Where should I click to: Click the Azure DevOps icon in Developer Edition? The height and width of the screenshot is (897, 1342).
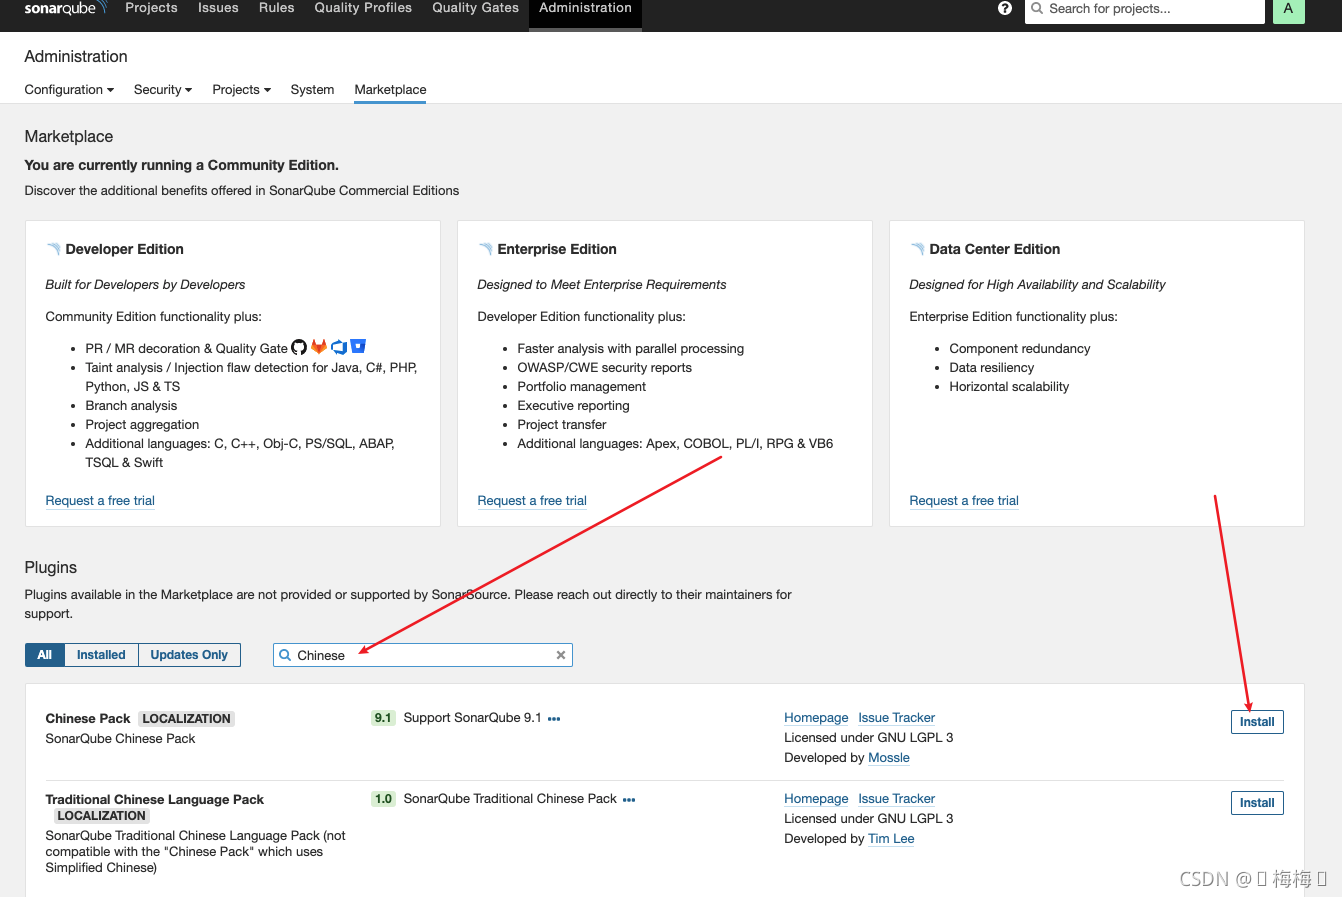339,347
